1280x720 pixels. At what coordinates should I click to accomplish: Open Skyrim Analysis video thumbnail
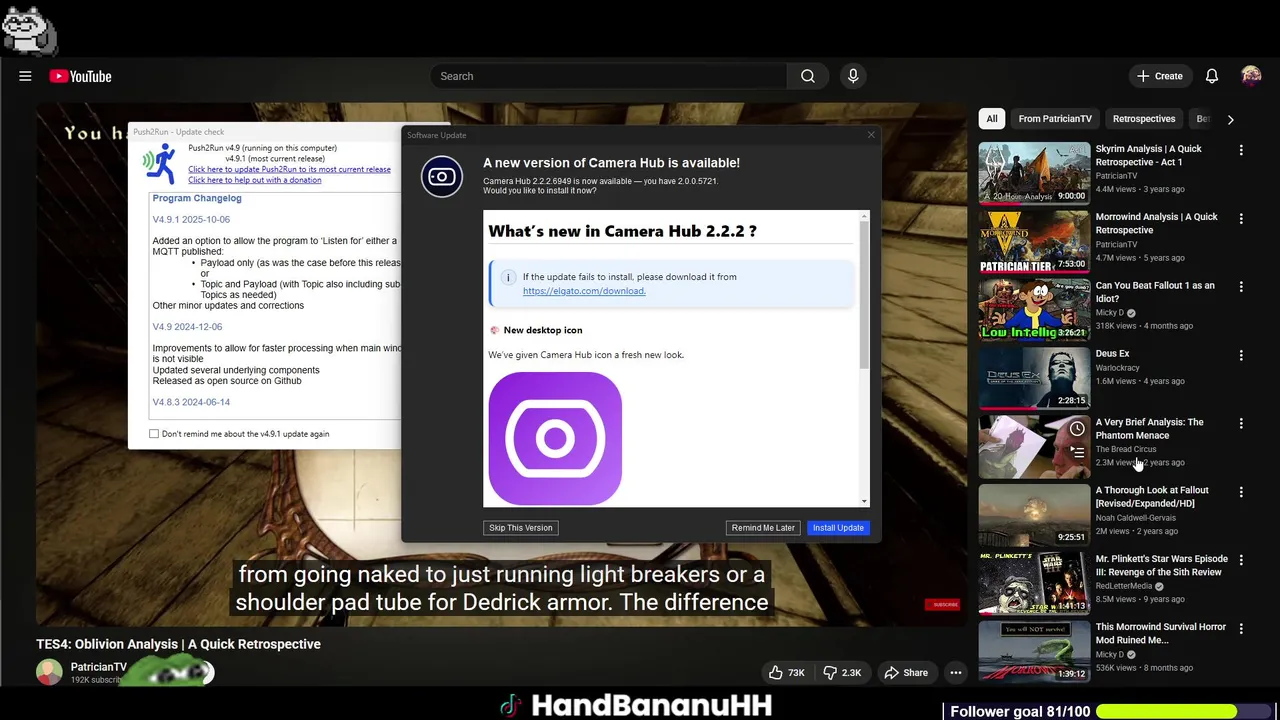1034,173
